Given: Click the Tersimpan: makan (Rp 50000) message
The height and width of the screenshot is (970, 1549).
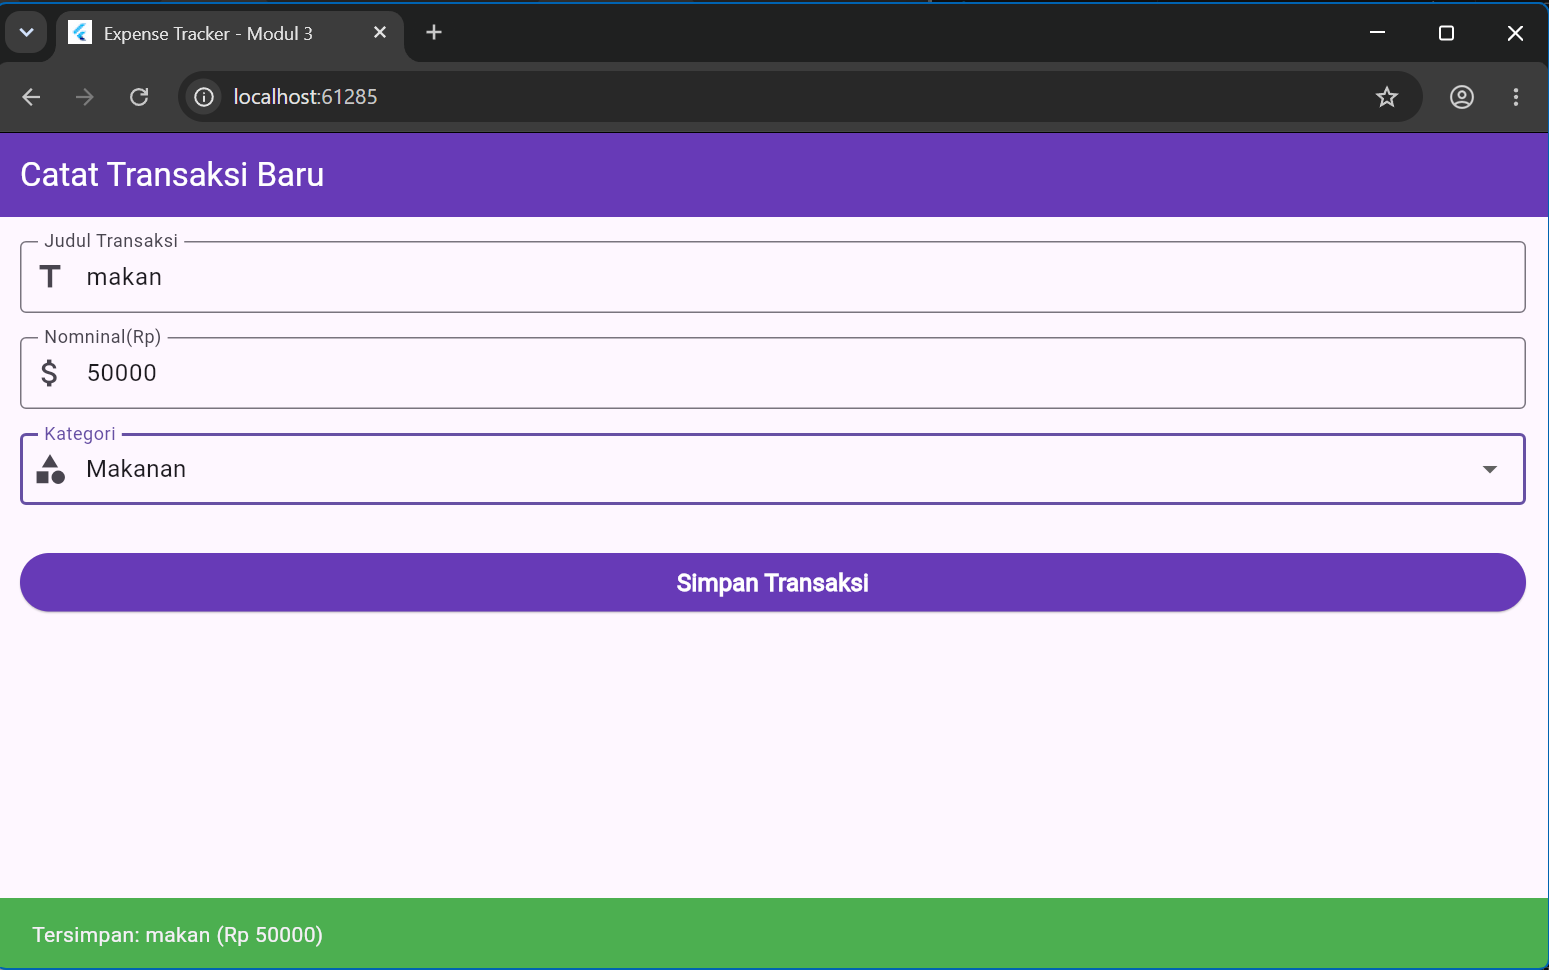Looking at the screenshot, I should pos(177,935).
